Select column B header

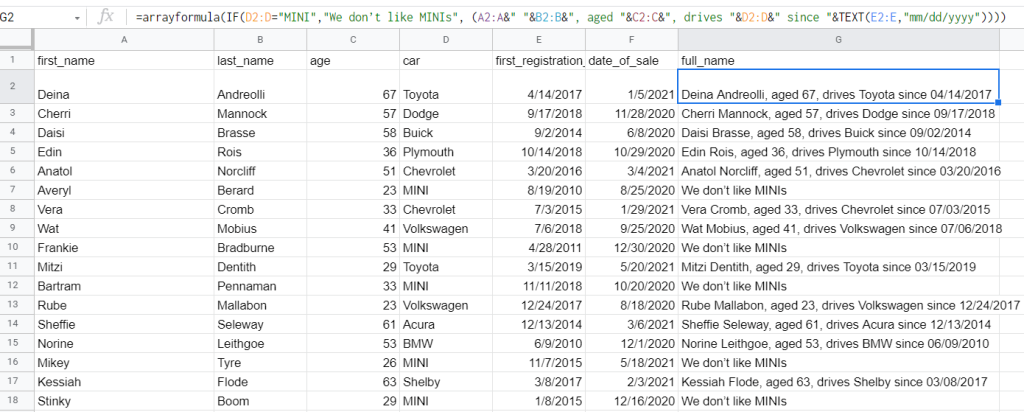tap(260, 40)
